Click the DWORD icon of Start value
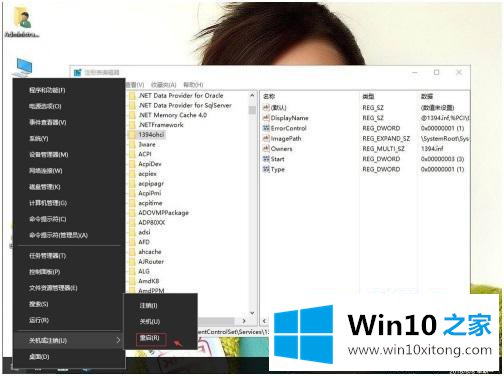The image size is (504, 376). (x=266, y=159)
